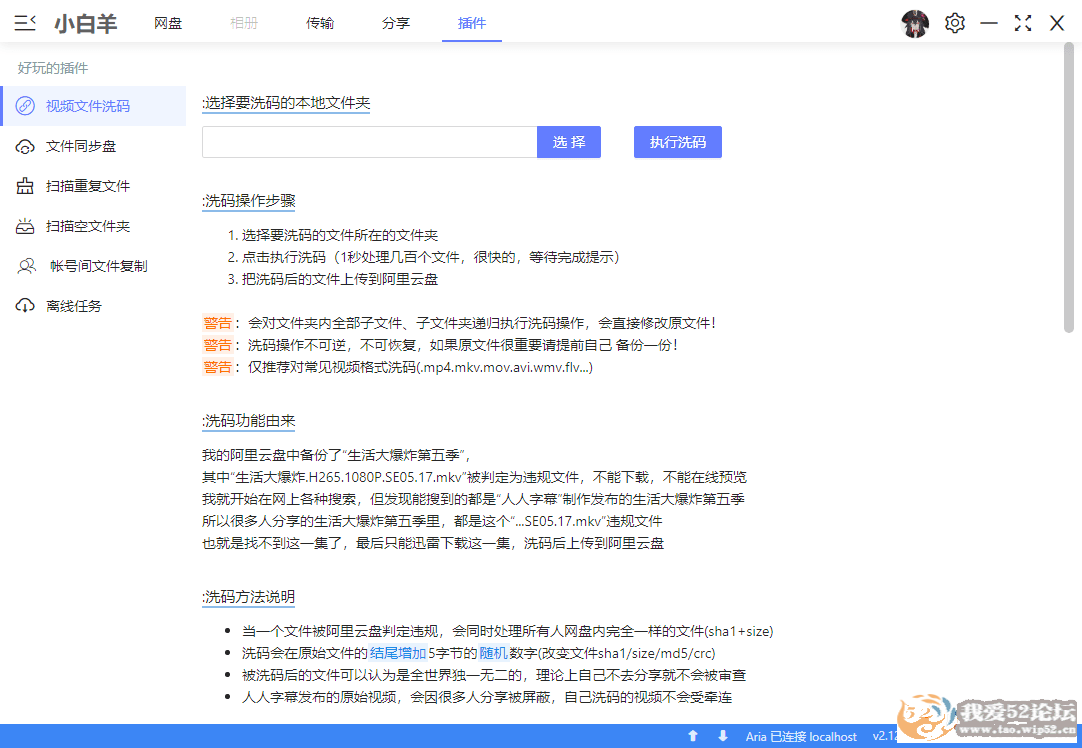Open the user avatar profile

click(x=915, y=23)
